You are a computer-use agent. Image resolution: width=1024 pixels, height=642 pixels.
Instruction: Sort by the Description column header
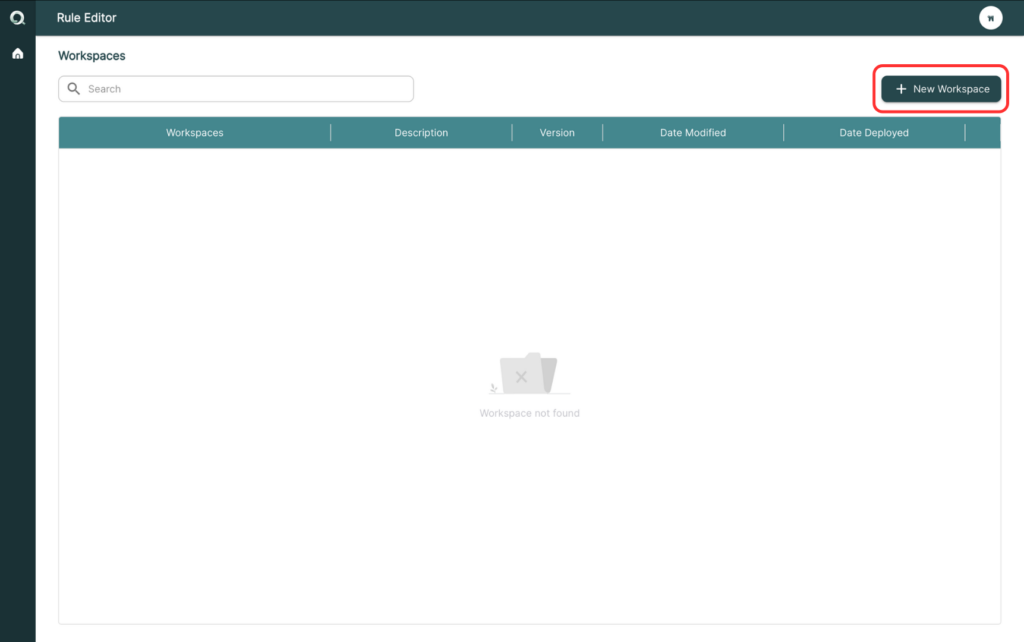[x=421, y=133]
